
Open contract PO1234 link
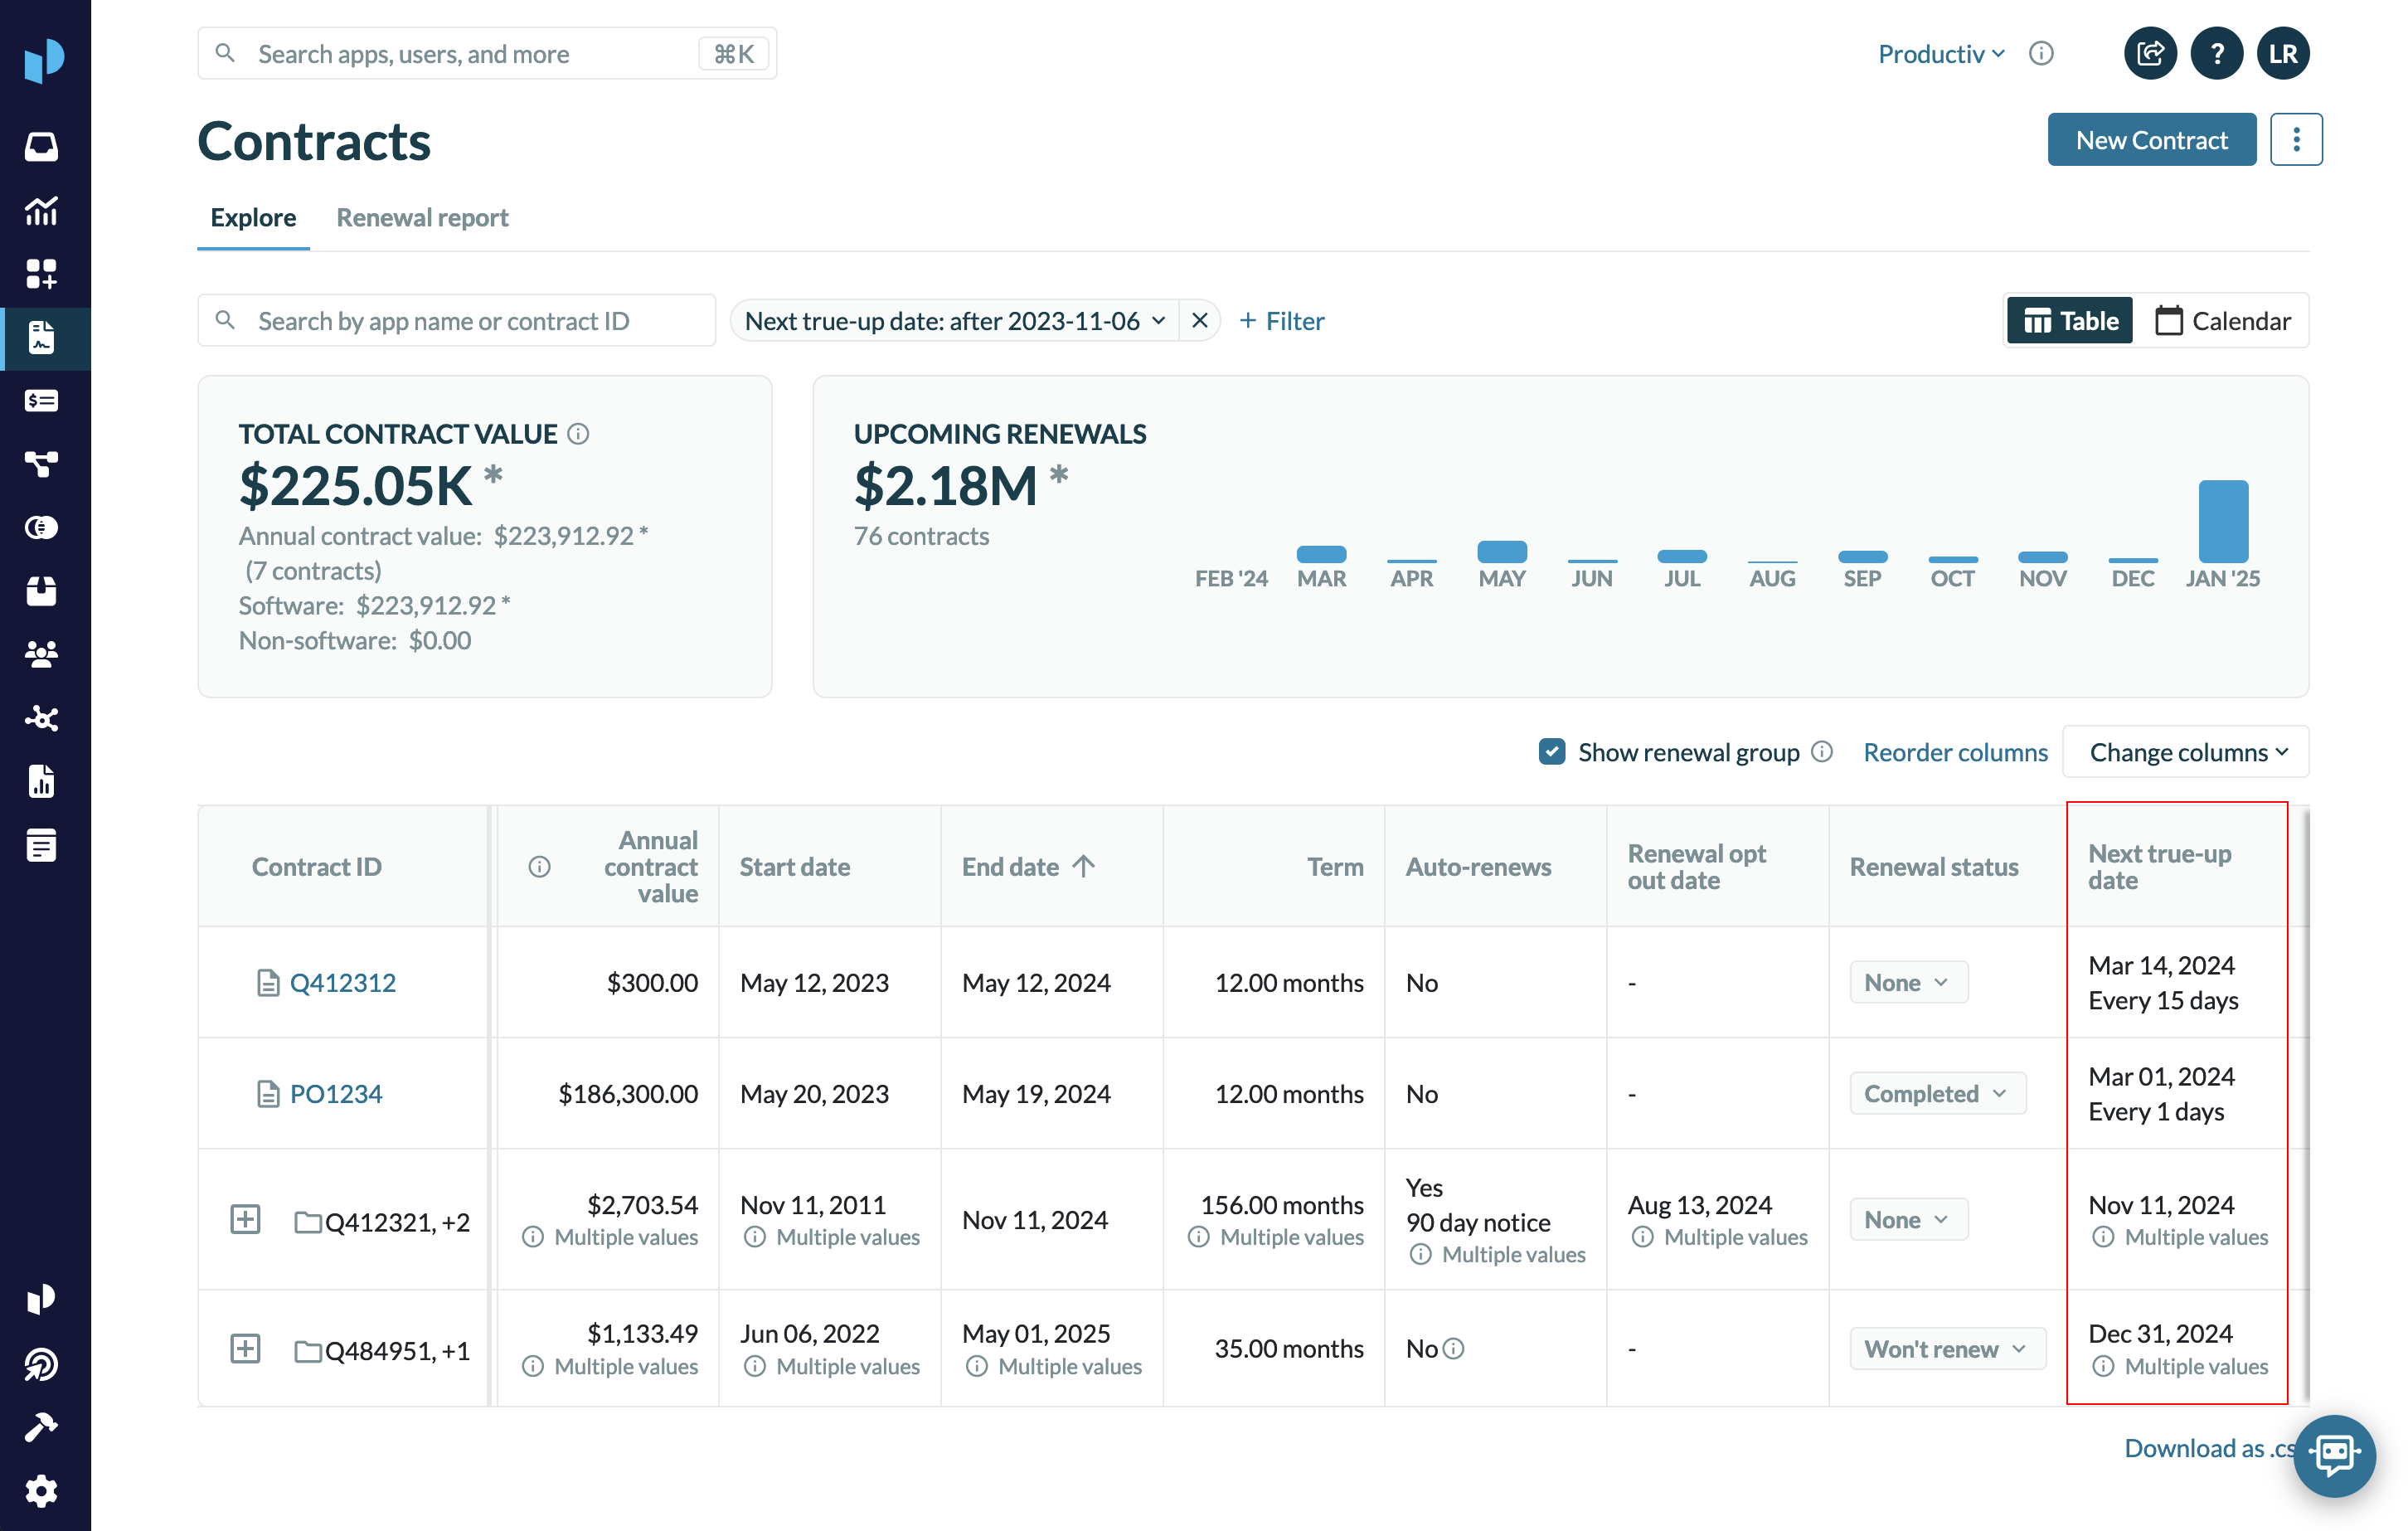click(336, 1094)
